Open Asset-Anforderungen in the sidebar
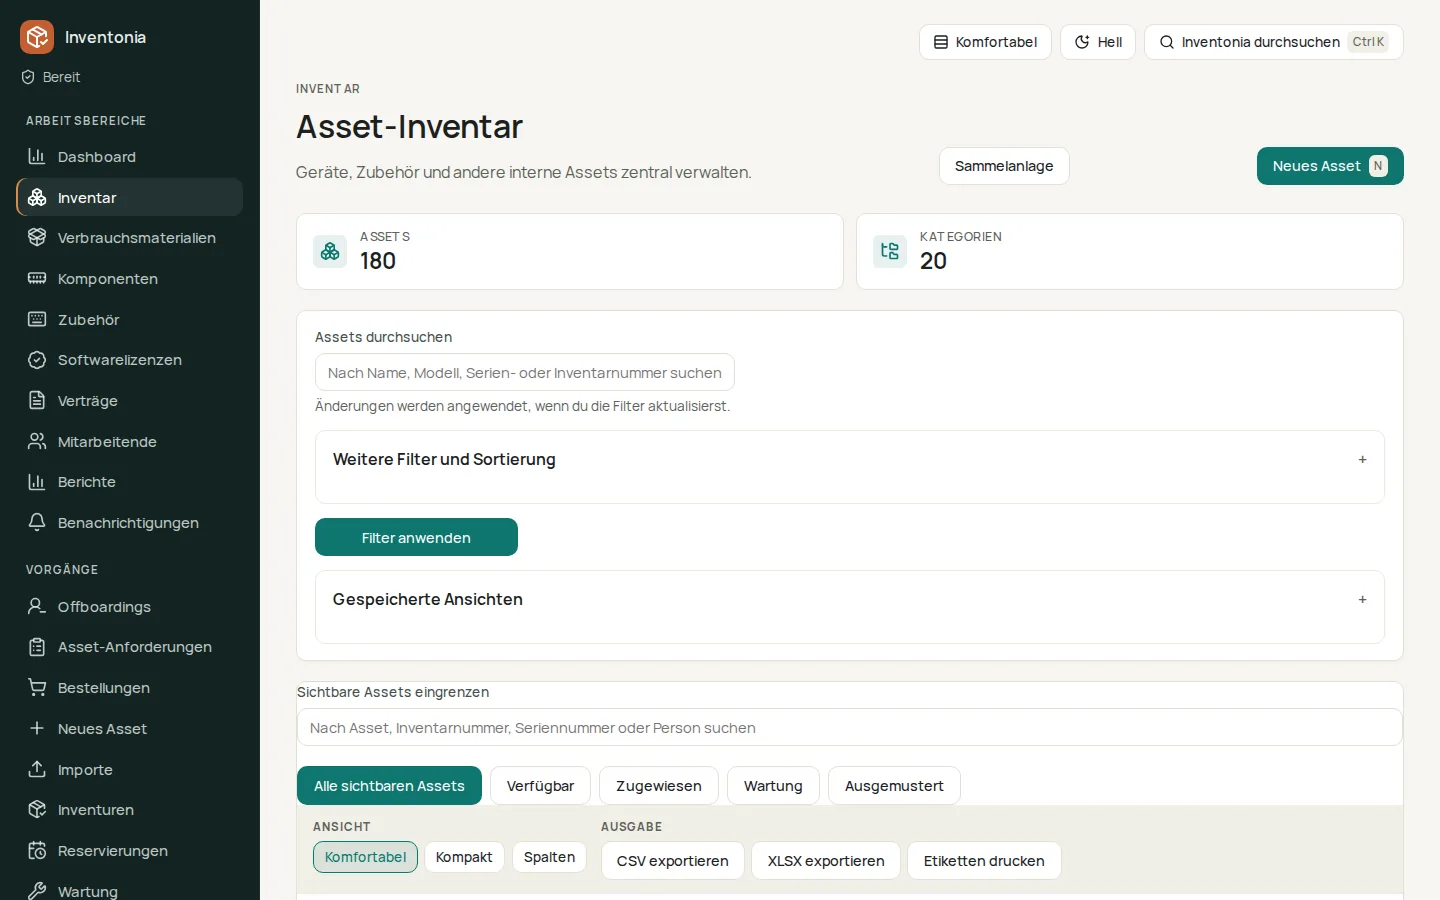This screenshot has width=1440, height=900. [130, 647]
